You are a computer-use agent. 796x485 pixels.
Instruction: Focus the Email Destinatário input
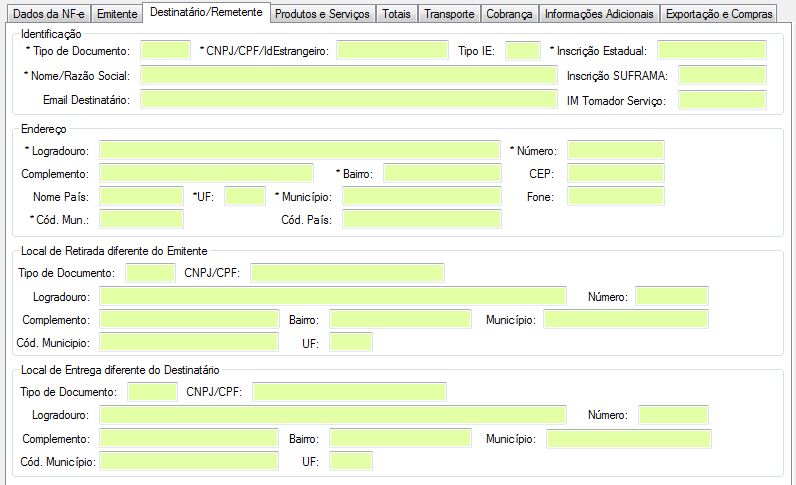pyautogui.click(x=348, y=99)
